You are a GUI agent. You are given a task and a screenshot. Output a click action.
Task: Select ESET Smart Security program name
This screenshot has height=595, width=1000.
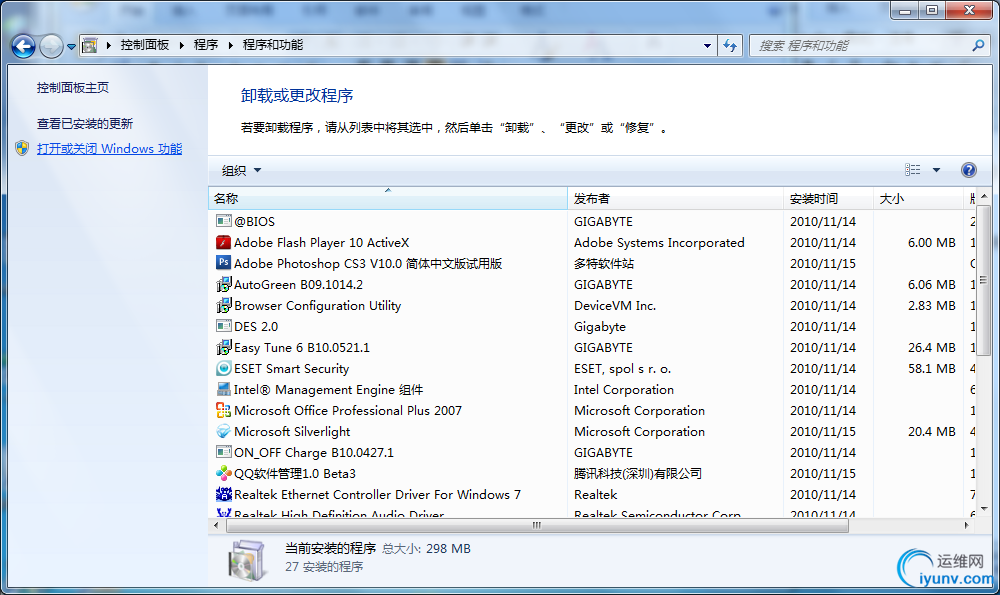(x=291, y=369)
